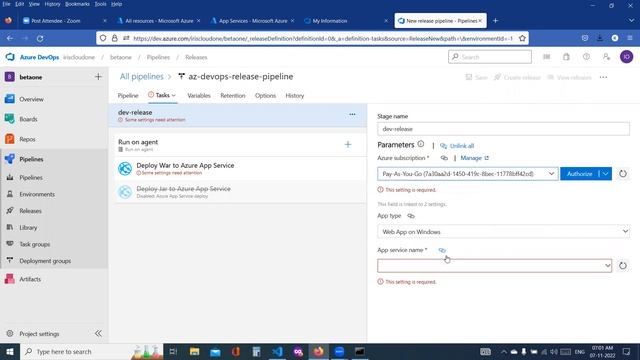Click the Authorize button
This screenshot has height=360, width=640.
pos(580,173)
